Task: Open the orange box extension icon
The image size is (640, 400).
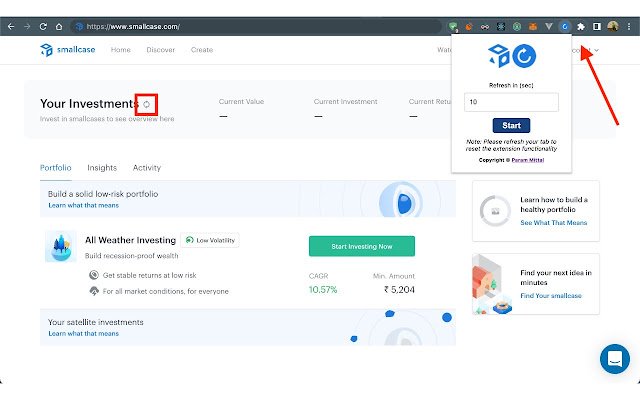Action: pyautogui.click(x=533, y=27)
